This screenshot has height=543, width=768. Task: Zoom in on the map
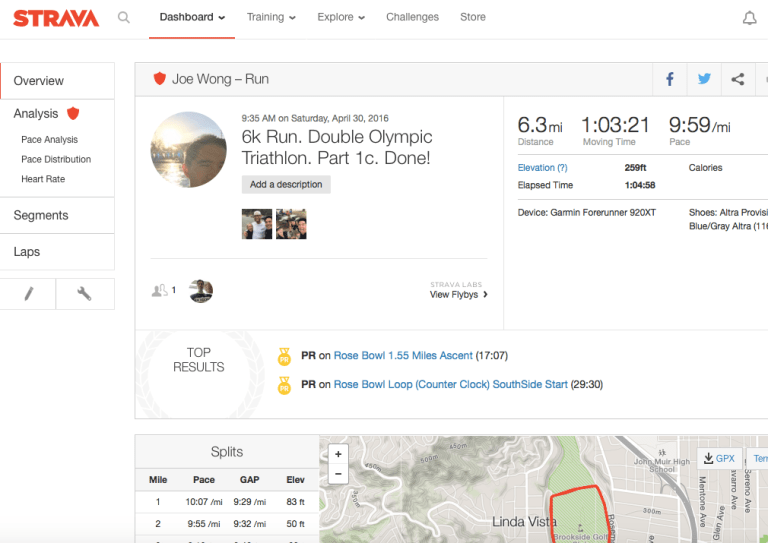tap(339, 454)
